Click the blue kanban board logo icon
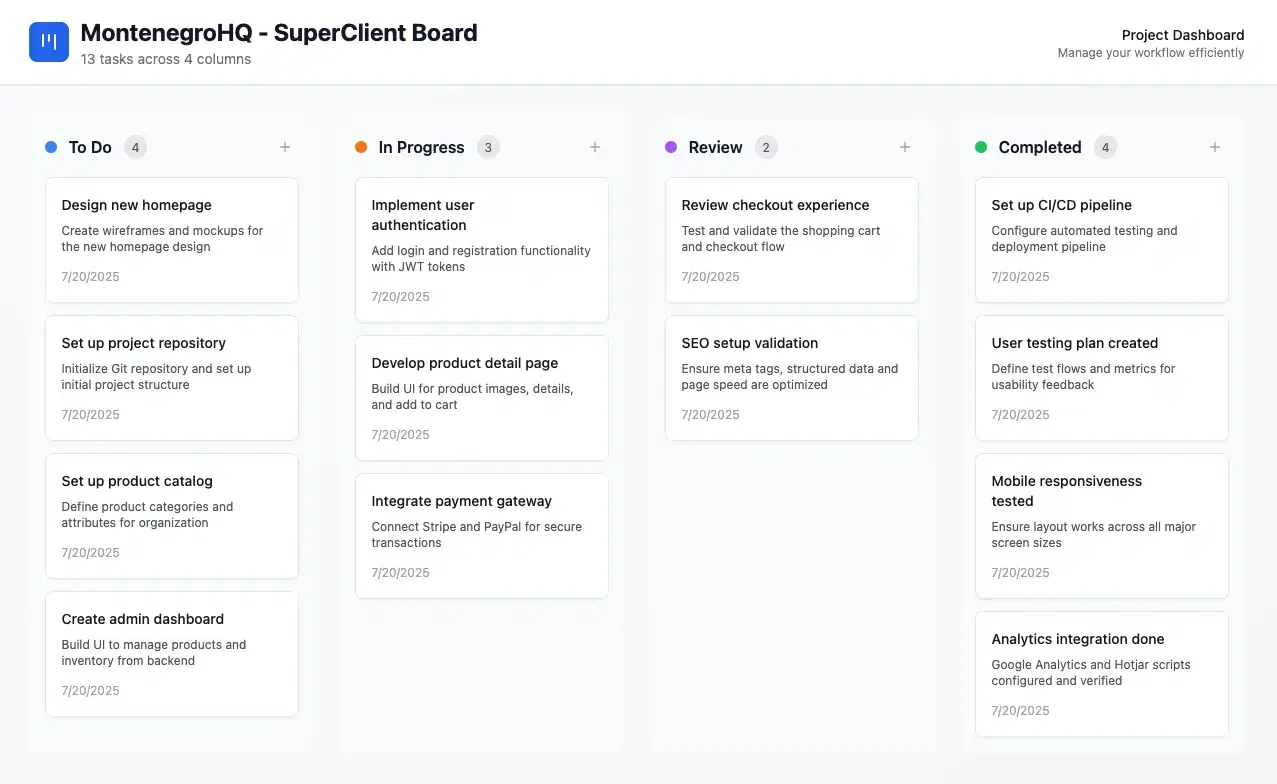 (49, 42)
